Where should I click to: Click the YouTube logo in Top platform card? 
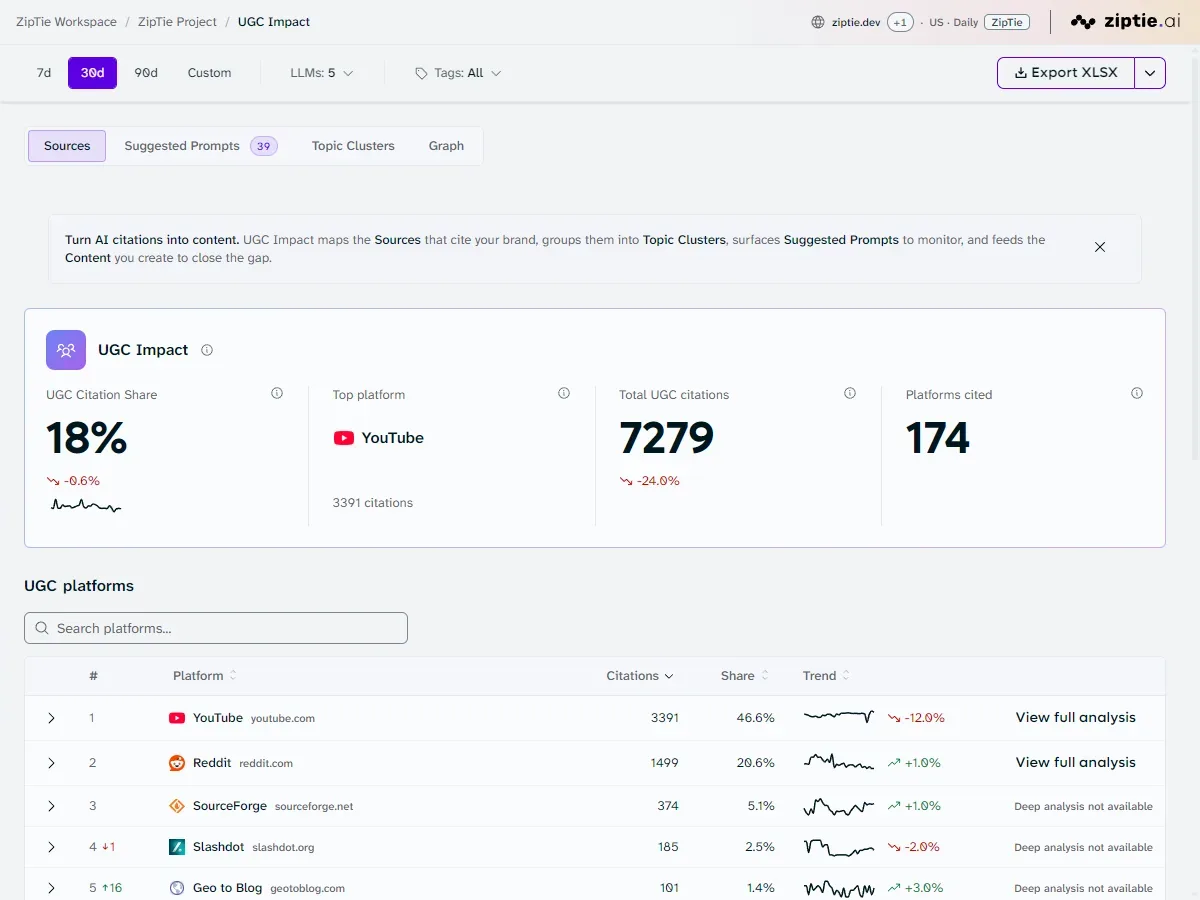click(344, 438)
